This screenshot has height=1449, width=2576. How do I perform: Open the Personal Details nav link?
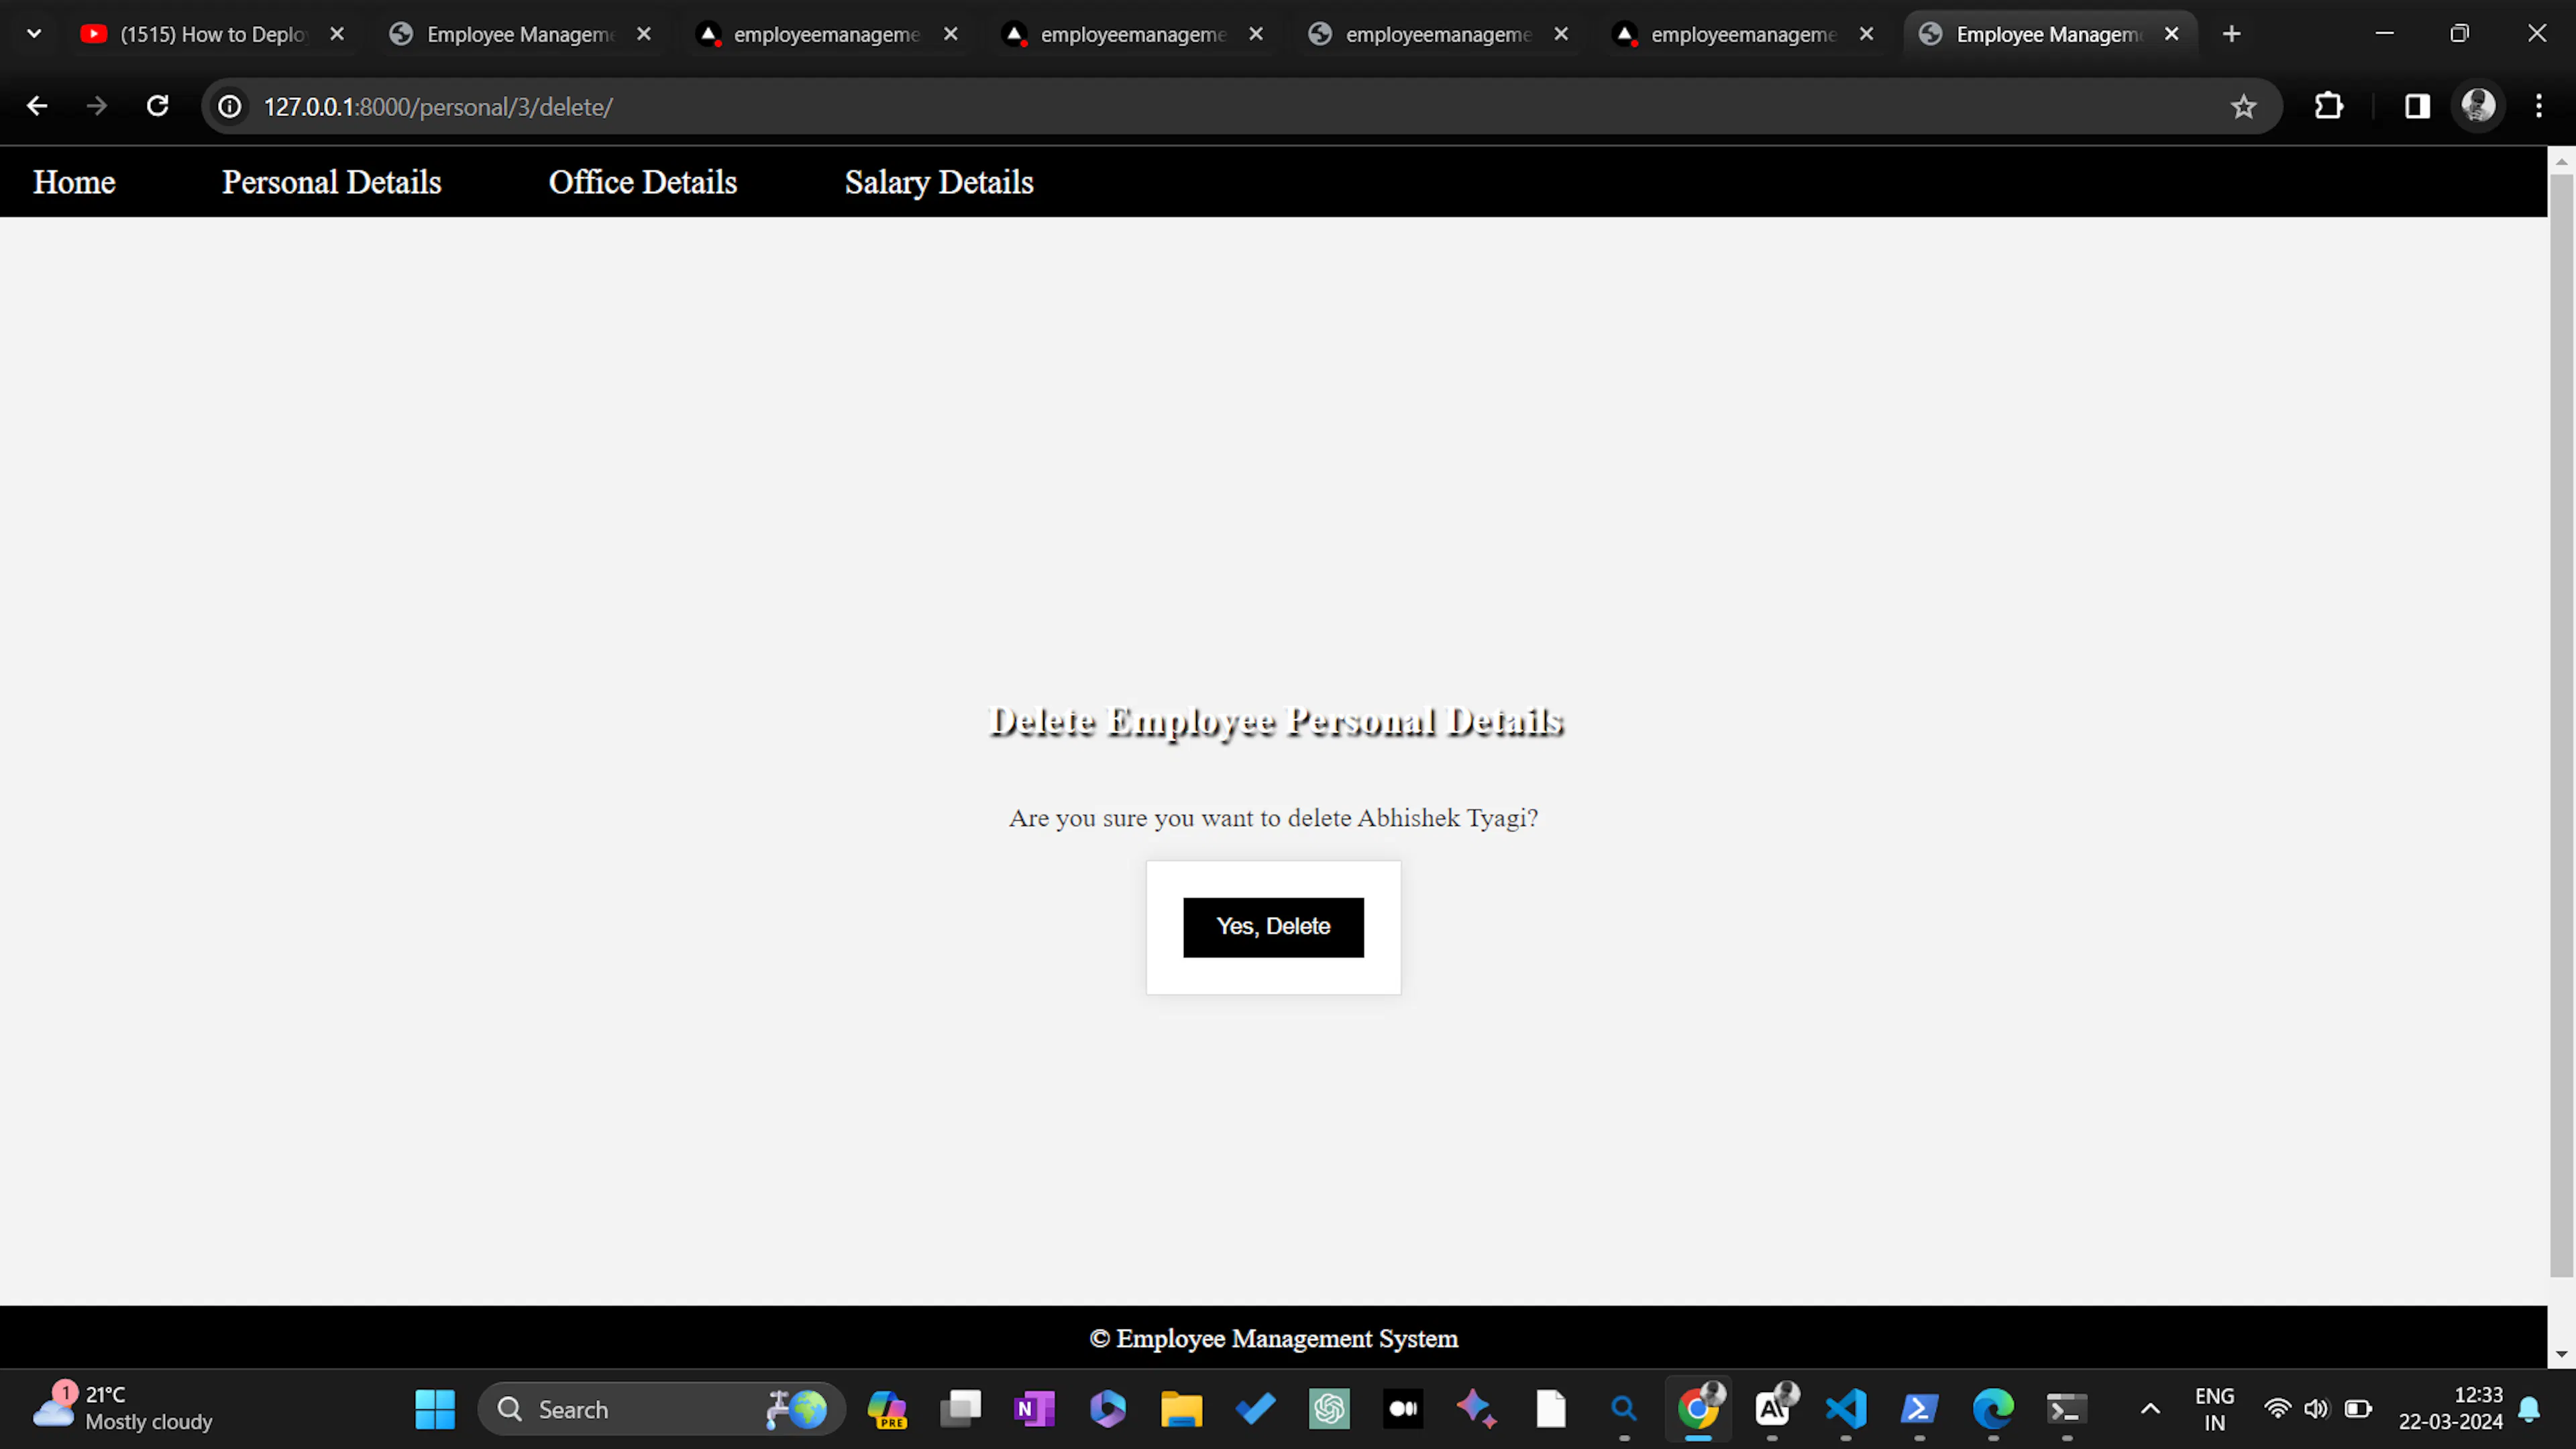(x=331, y=182)
